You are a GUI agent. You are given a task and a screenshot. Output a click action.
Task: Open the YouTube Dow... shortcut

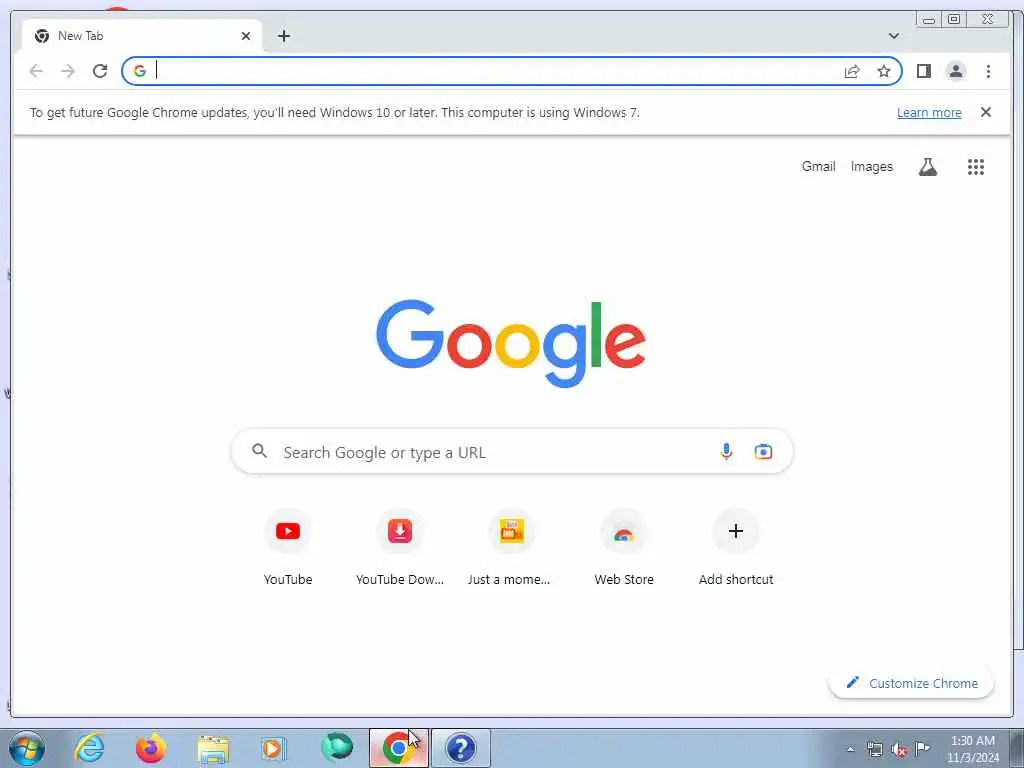(x=400, y=548)
